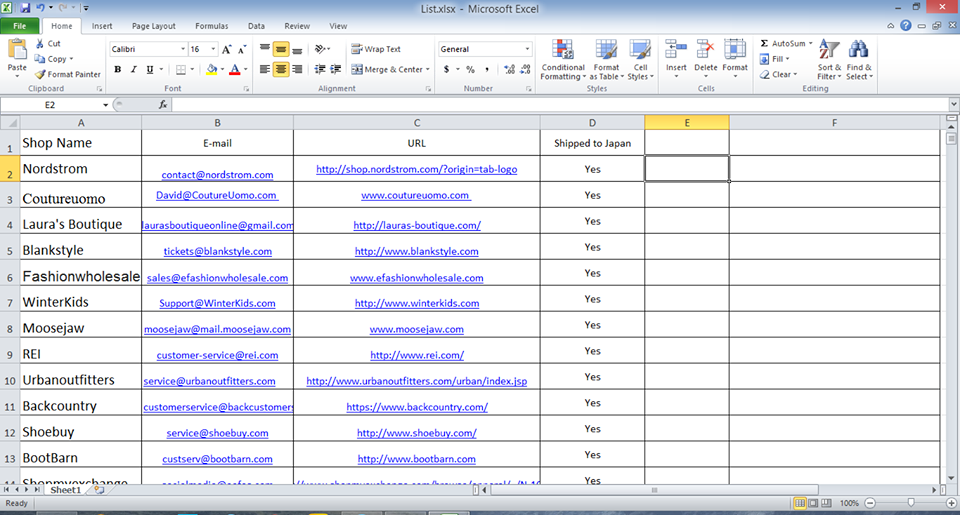Click the zoom slider handle
Screen dimensions: 960x515
coord(911,503)
